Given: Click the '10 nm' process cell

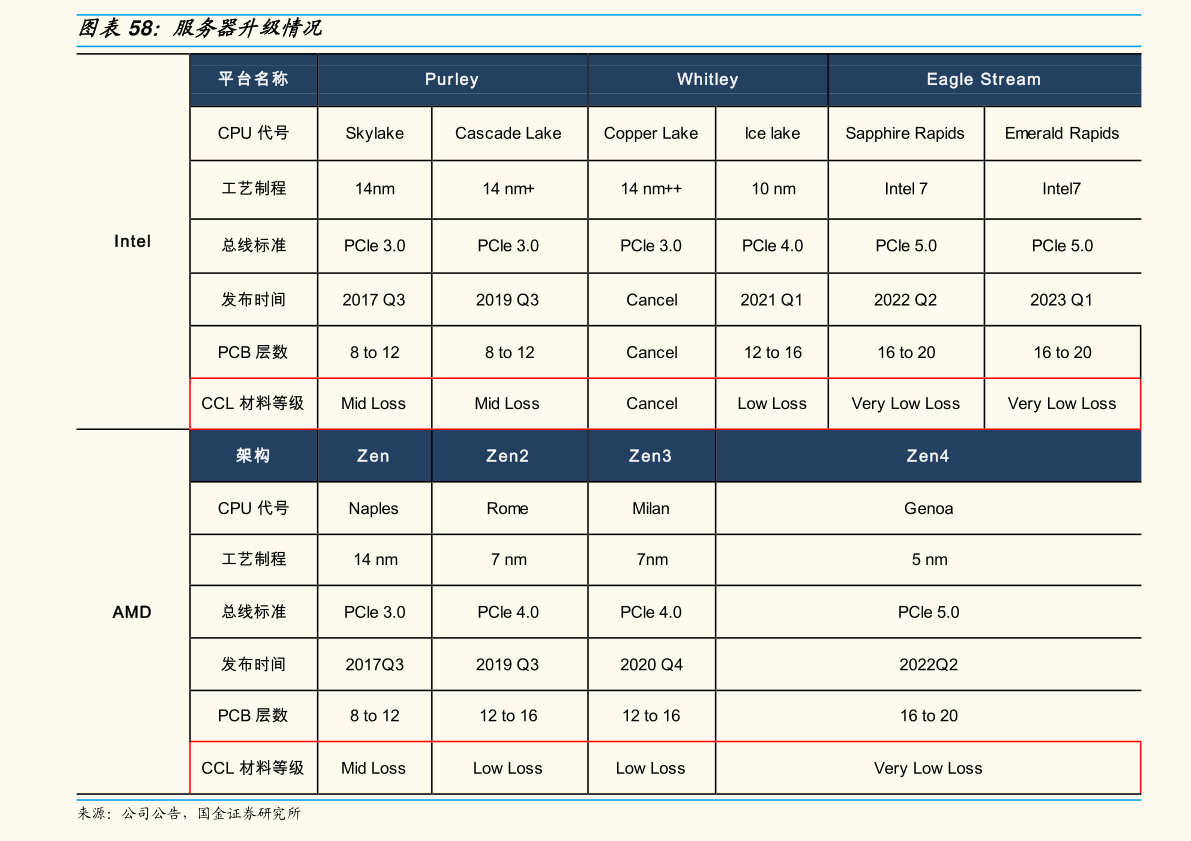Looking at the screenshot, I should click(773, 189).
